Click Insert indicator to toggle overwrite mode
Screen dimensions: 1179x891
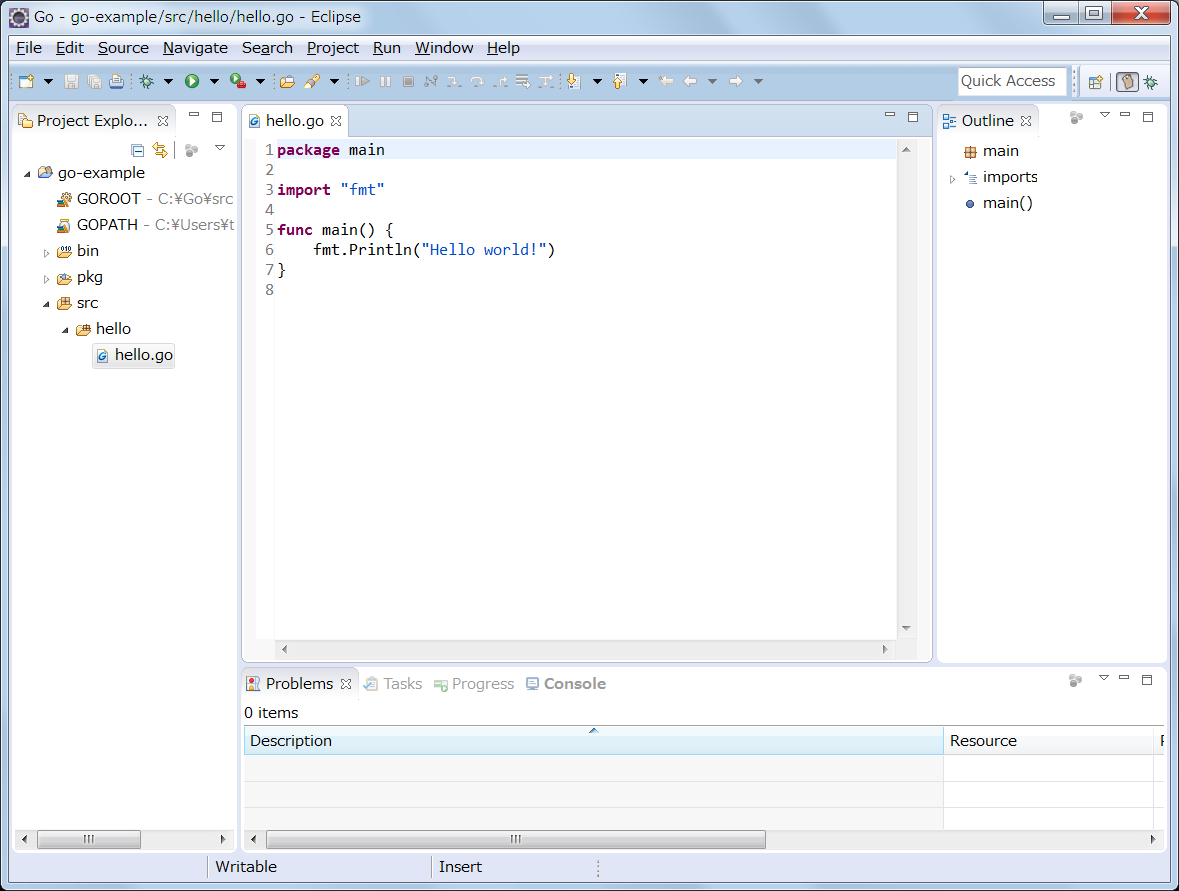(460, 866)
